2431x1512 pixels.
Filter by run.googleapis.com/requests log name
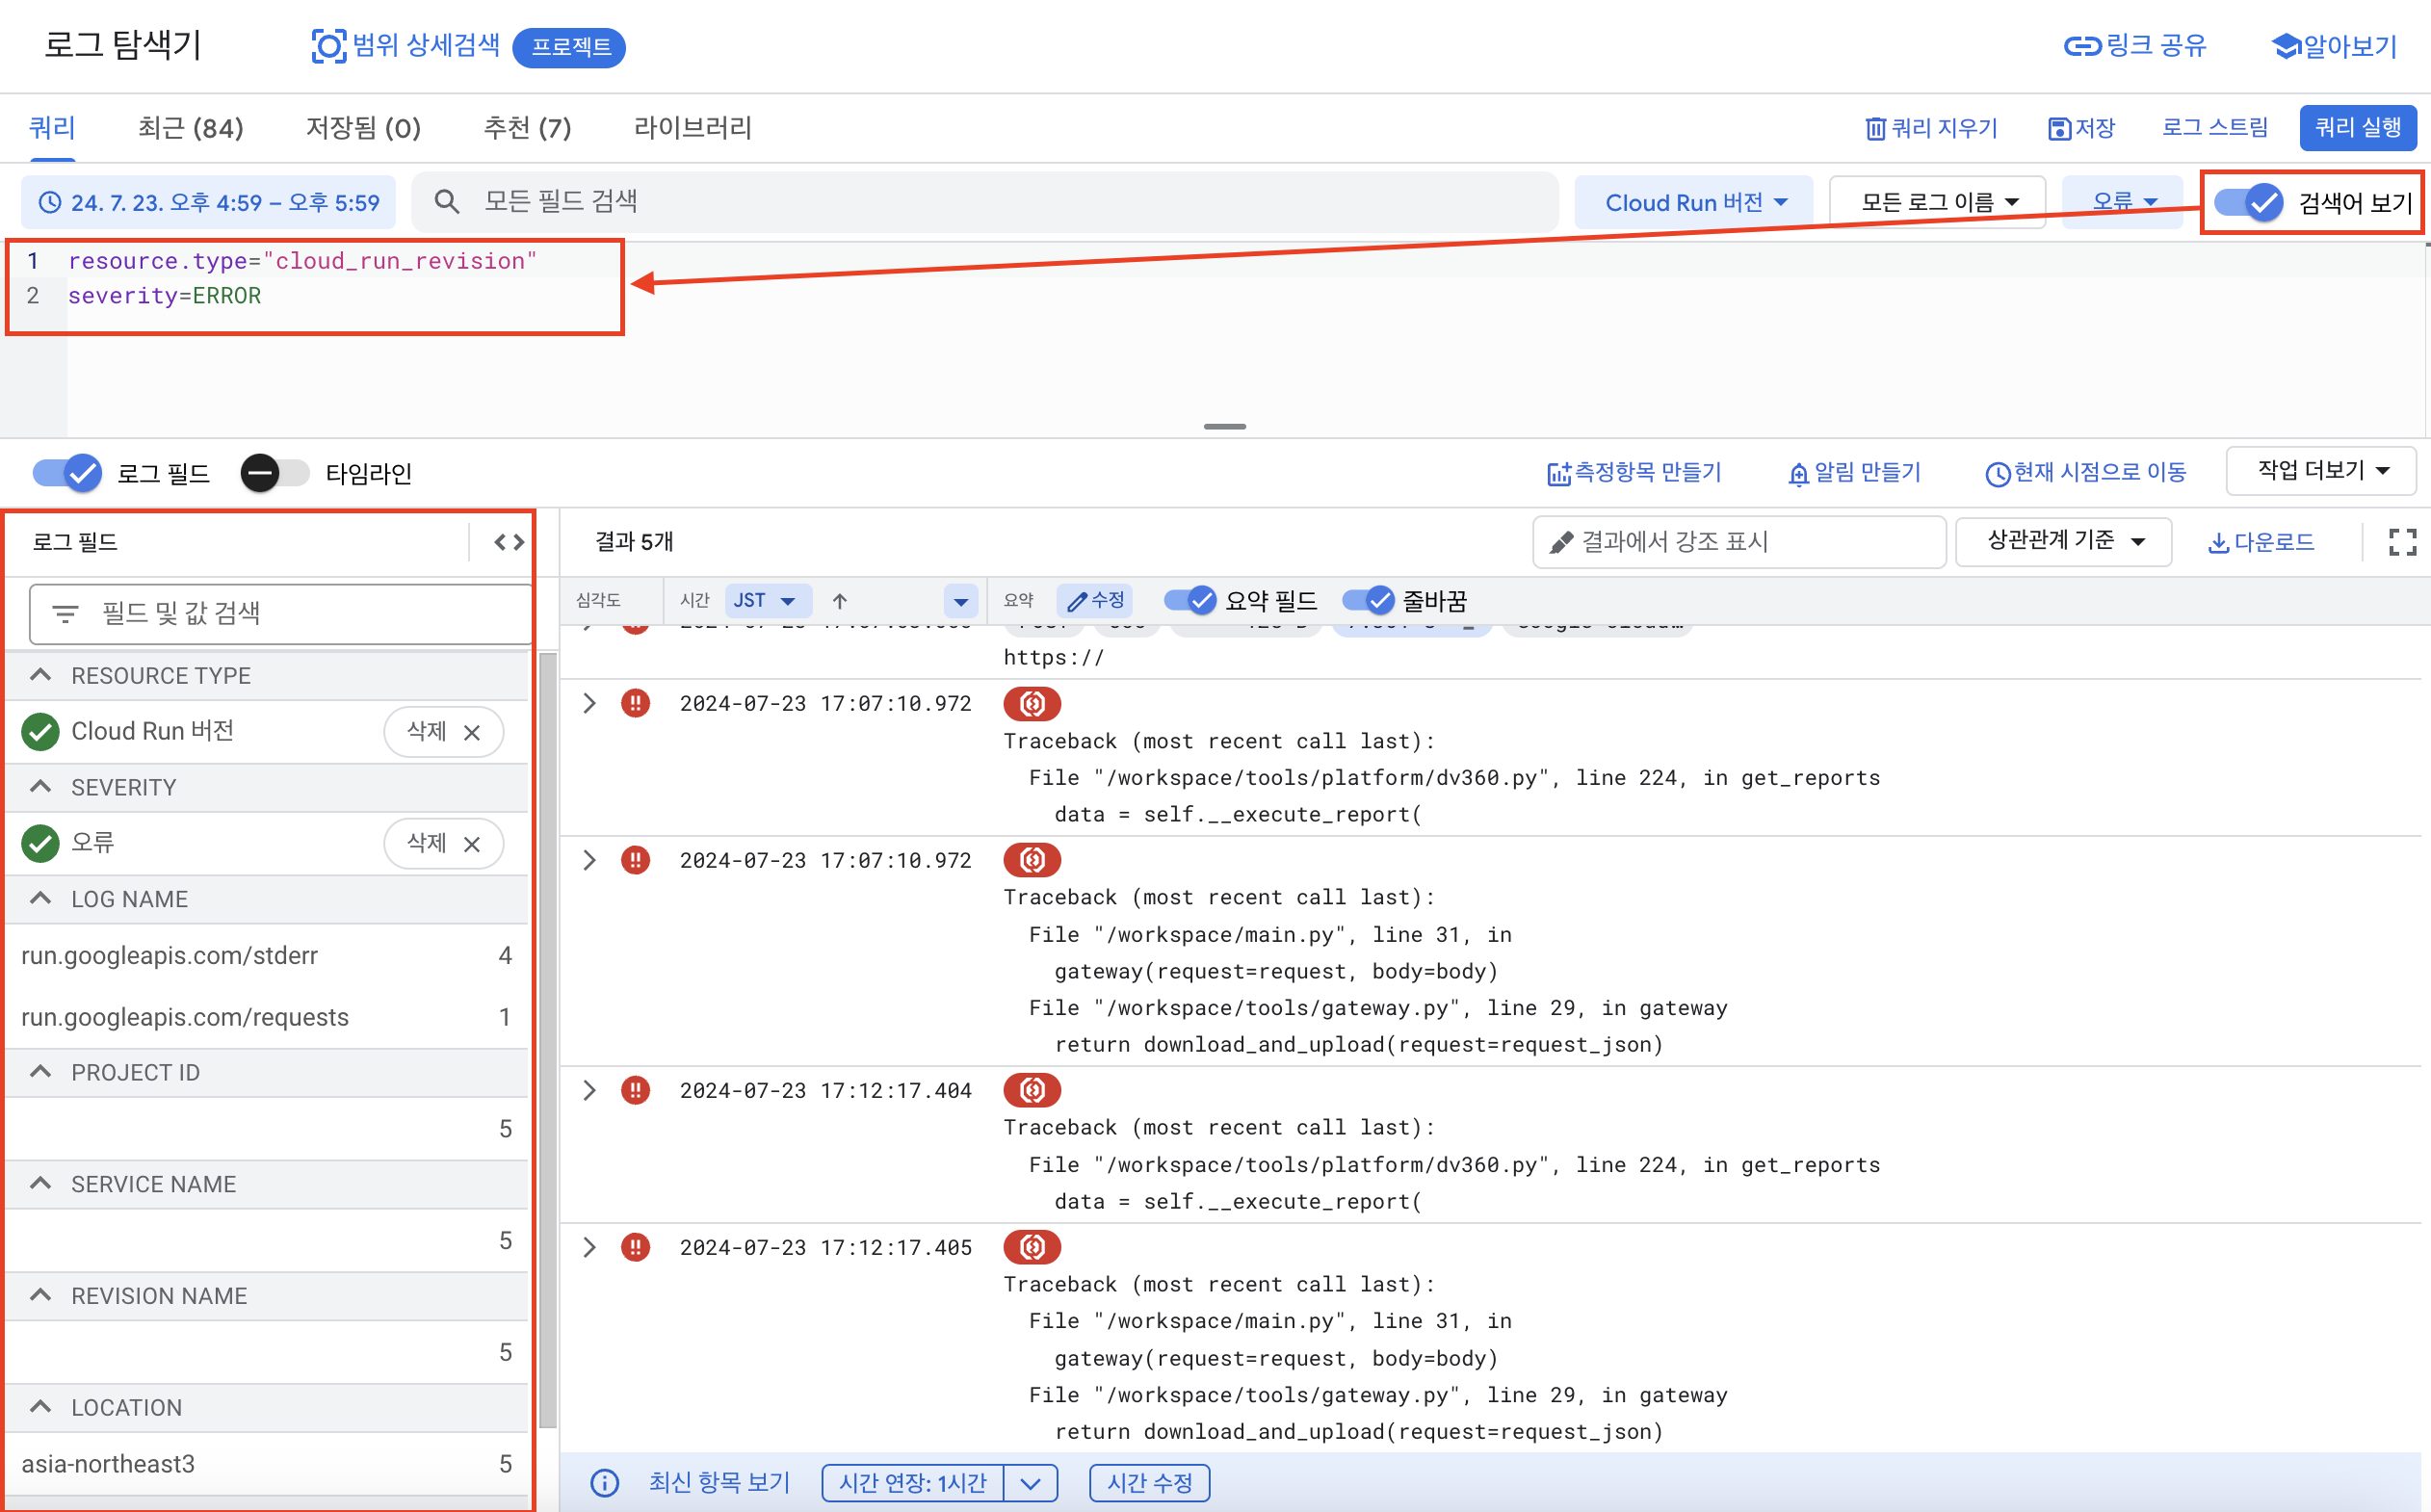point(267,1017)
